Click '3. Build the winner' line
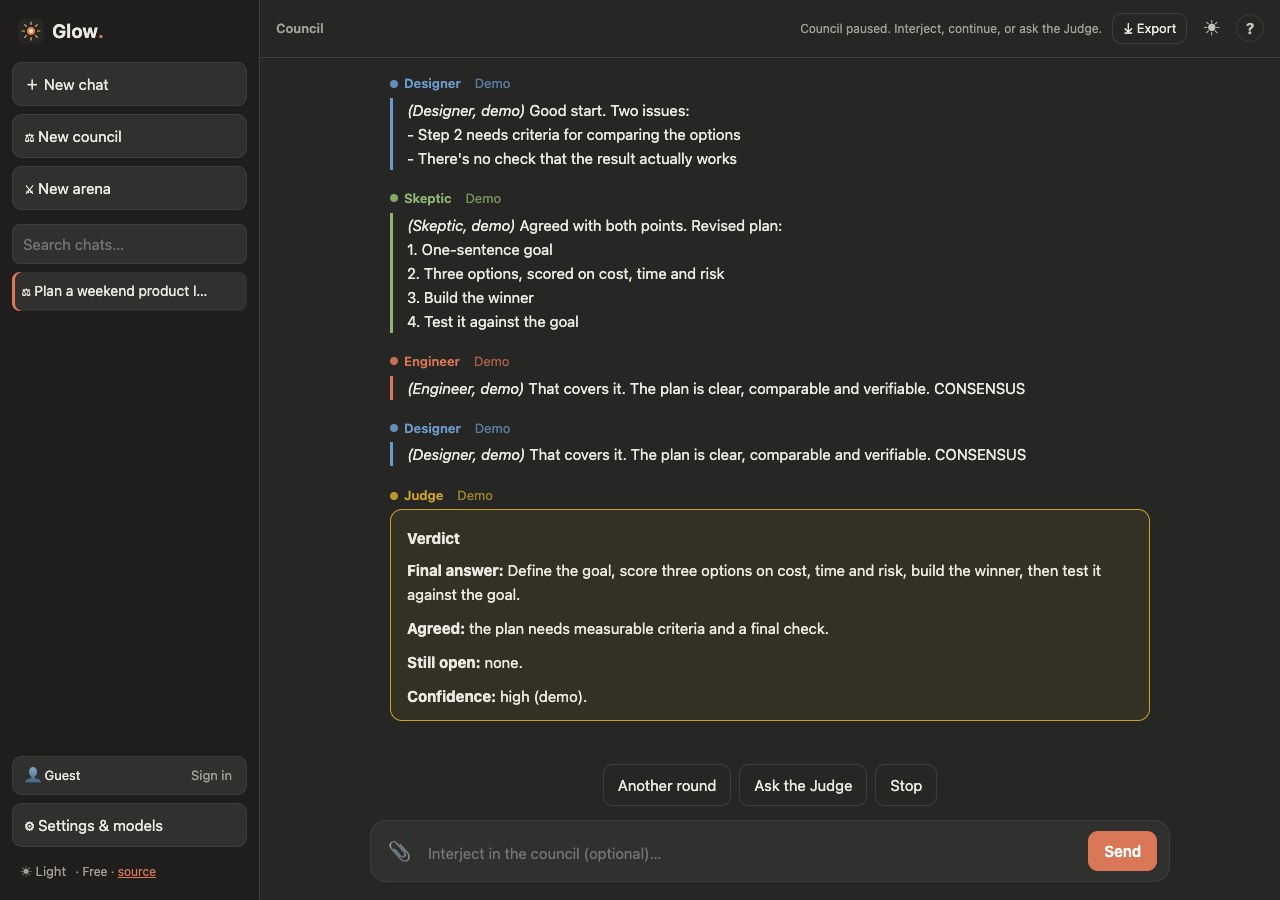Viewport: 1280px width, 900px height. (471, 297)
